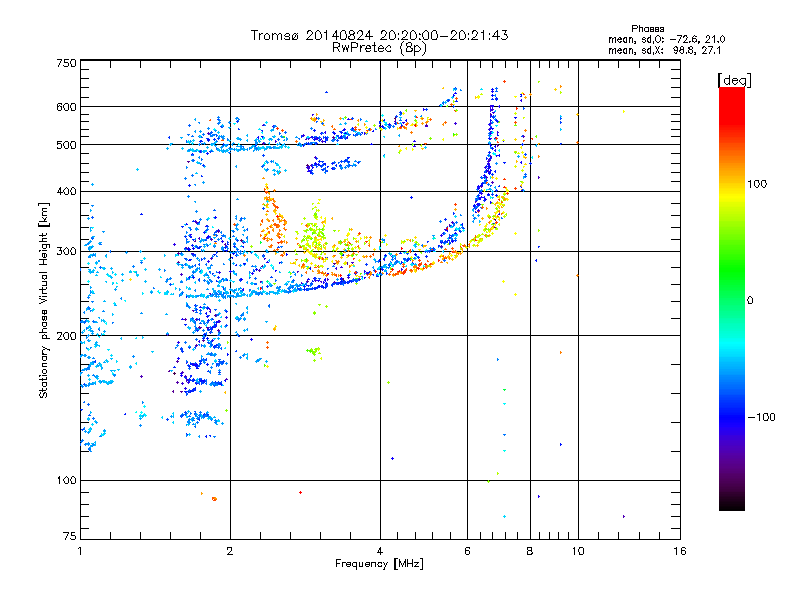Click the y-axis tick label '600'
The width and height of the screenshot is (800, 600).
66,107
